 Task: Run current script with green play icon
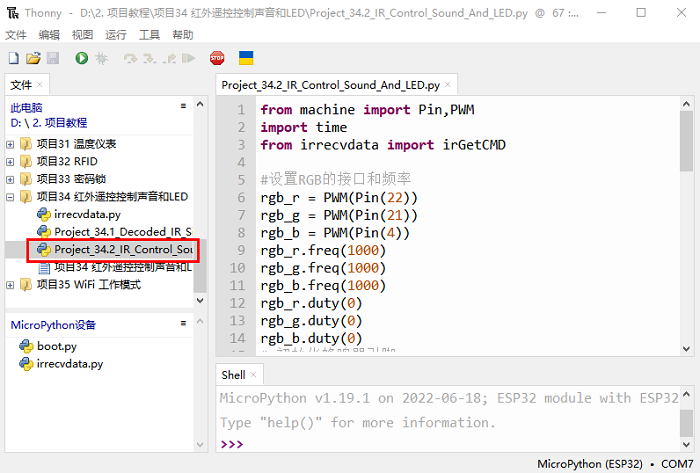pyautogui.click(x=82, y=59)
